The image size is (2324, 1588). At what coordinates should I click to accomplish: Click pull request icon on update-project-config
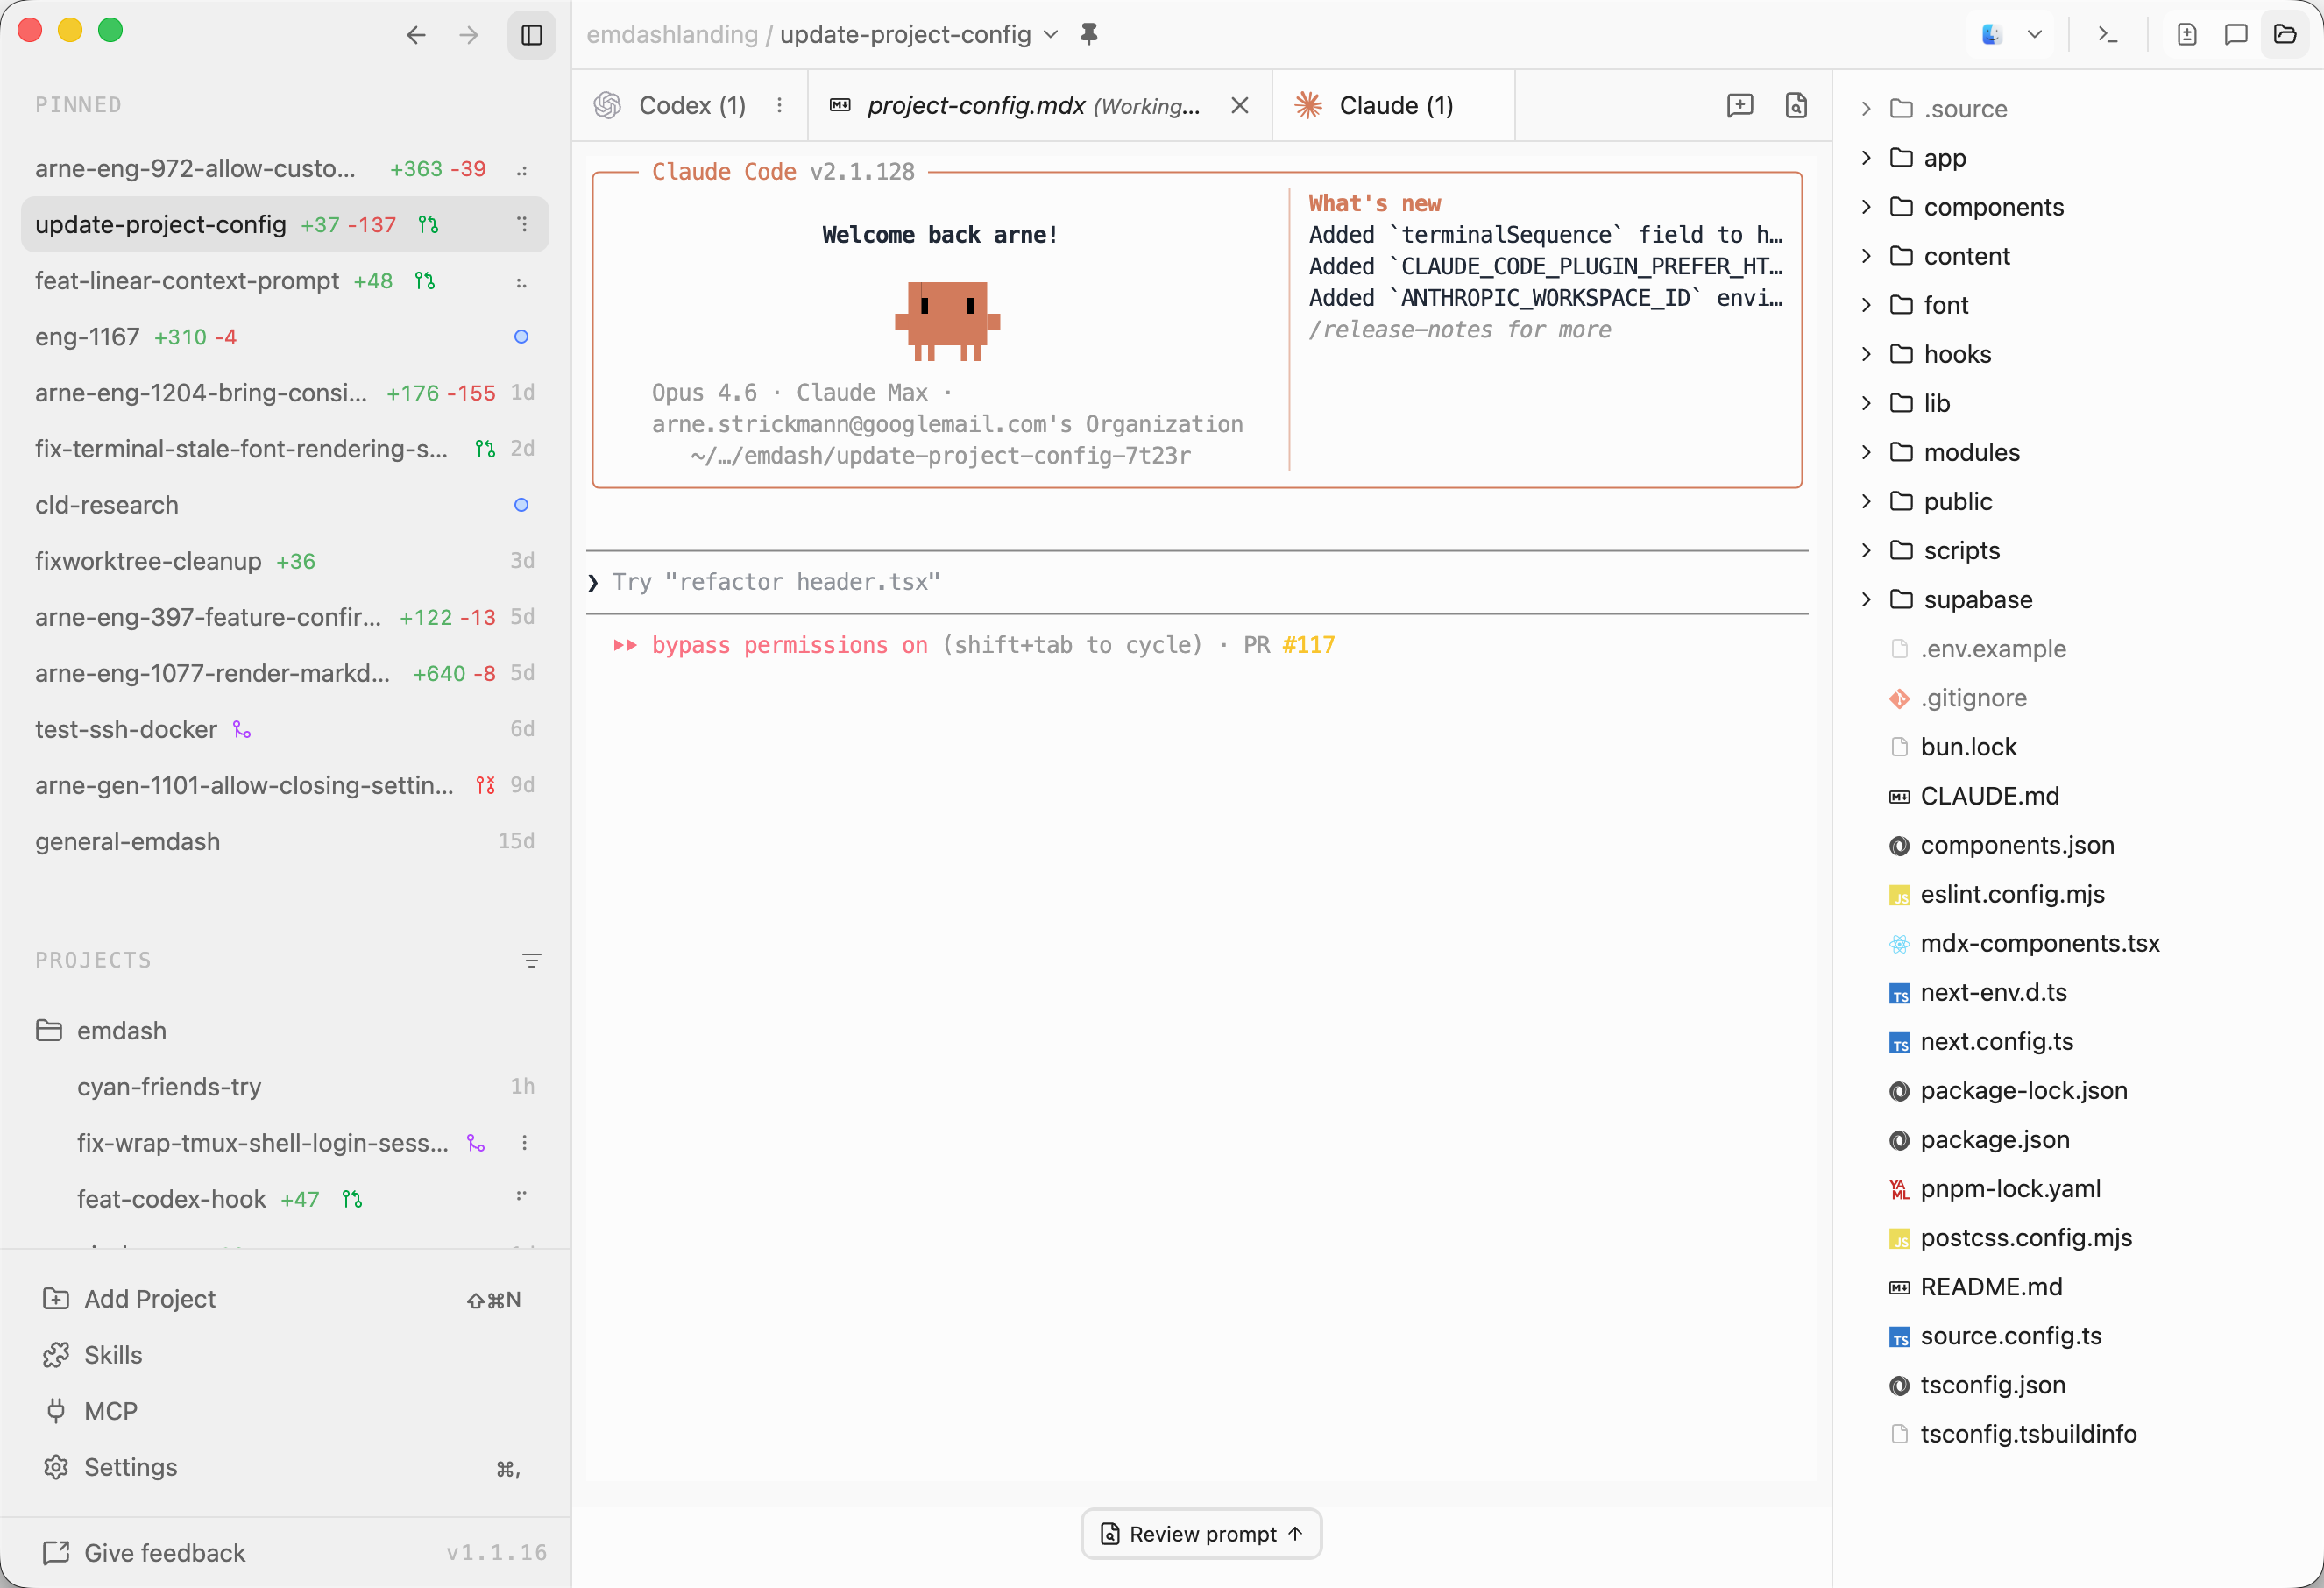pos(428,225)
